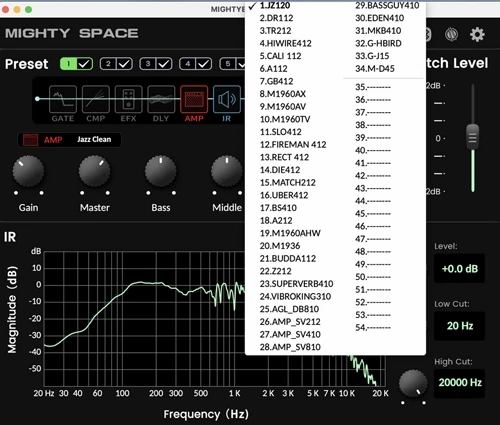500x425 pixels.
Task: Choose 25.AGL_DB810 cabinet
Action: pyautogui.click(x=289, y=309)
